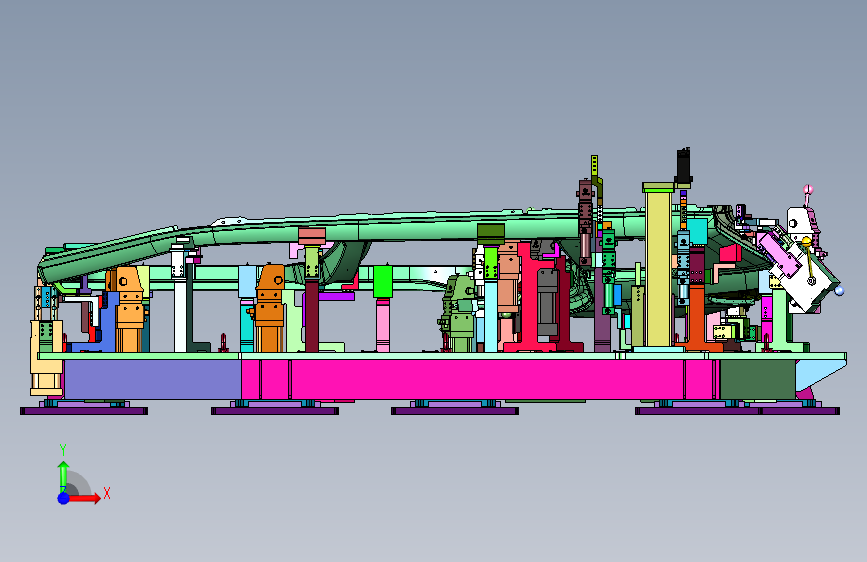Select the slate-blue base block at left
The image size is (867, 562).
[x=152, y=379]
